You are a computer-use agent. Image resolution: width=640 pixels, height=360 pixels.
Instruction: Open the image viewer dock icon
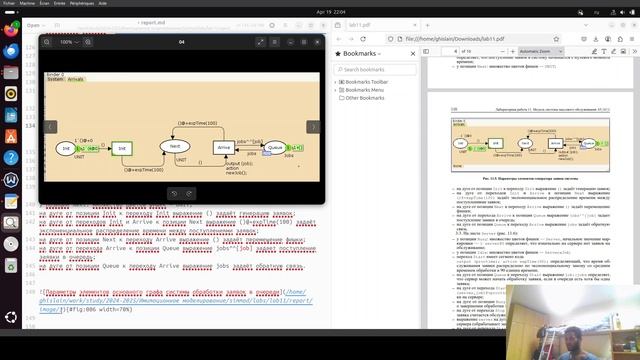(x=11, y=222)
